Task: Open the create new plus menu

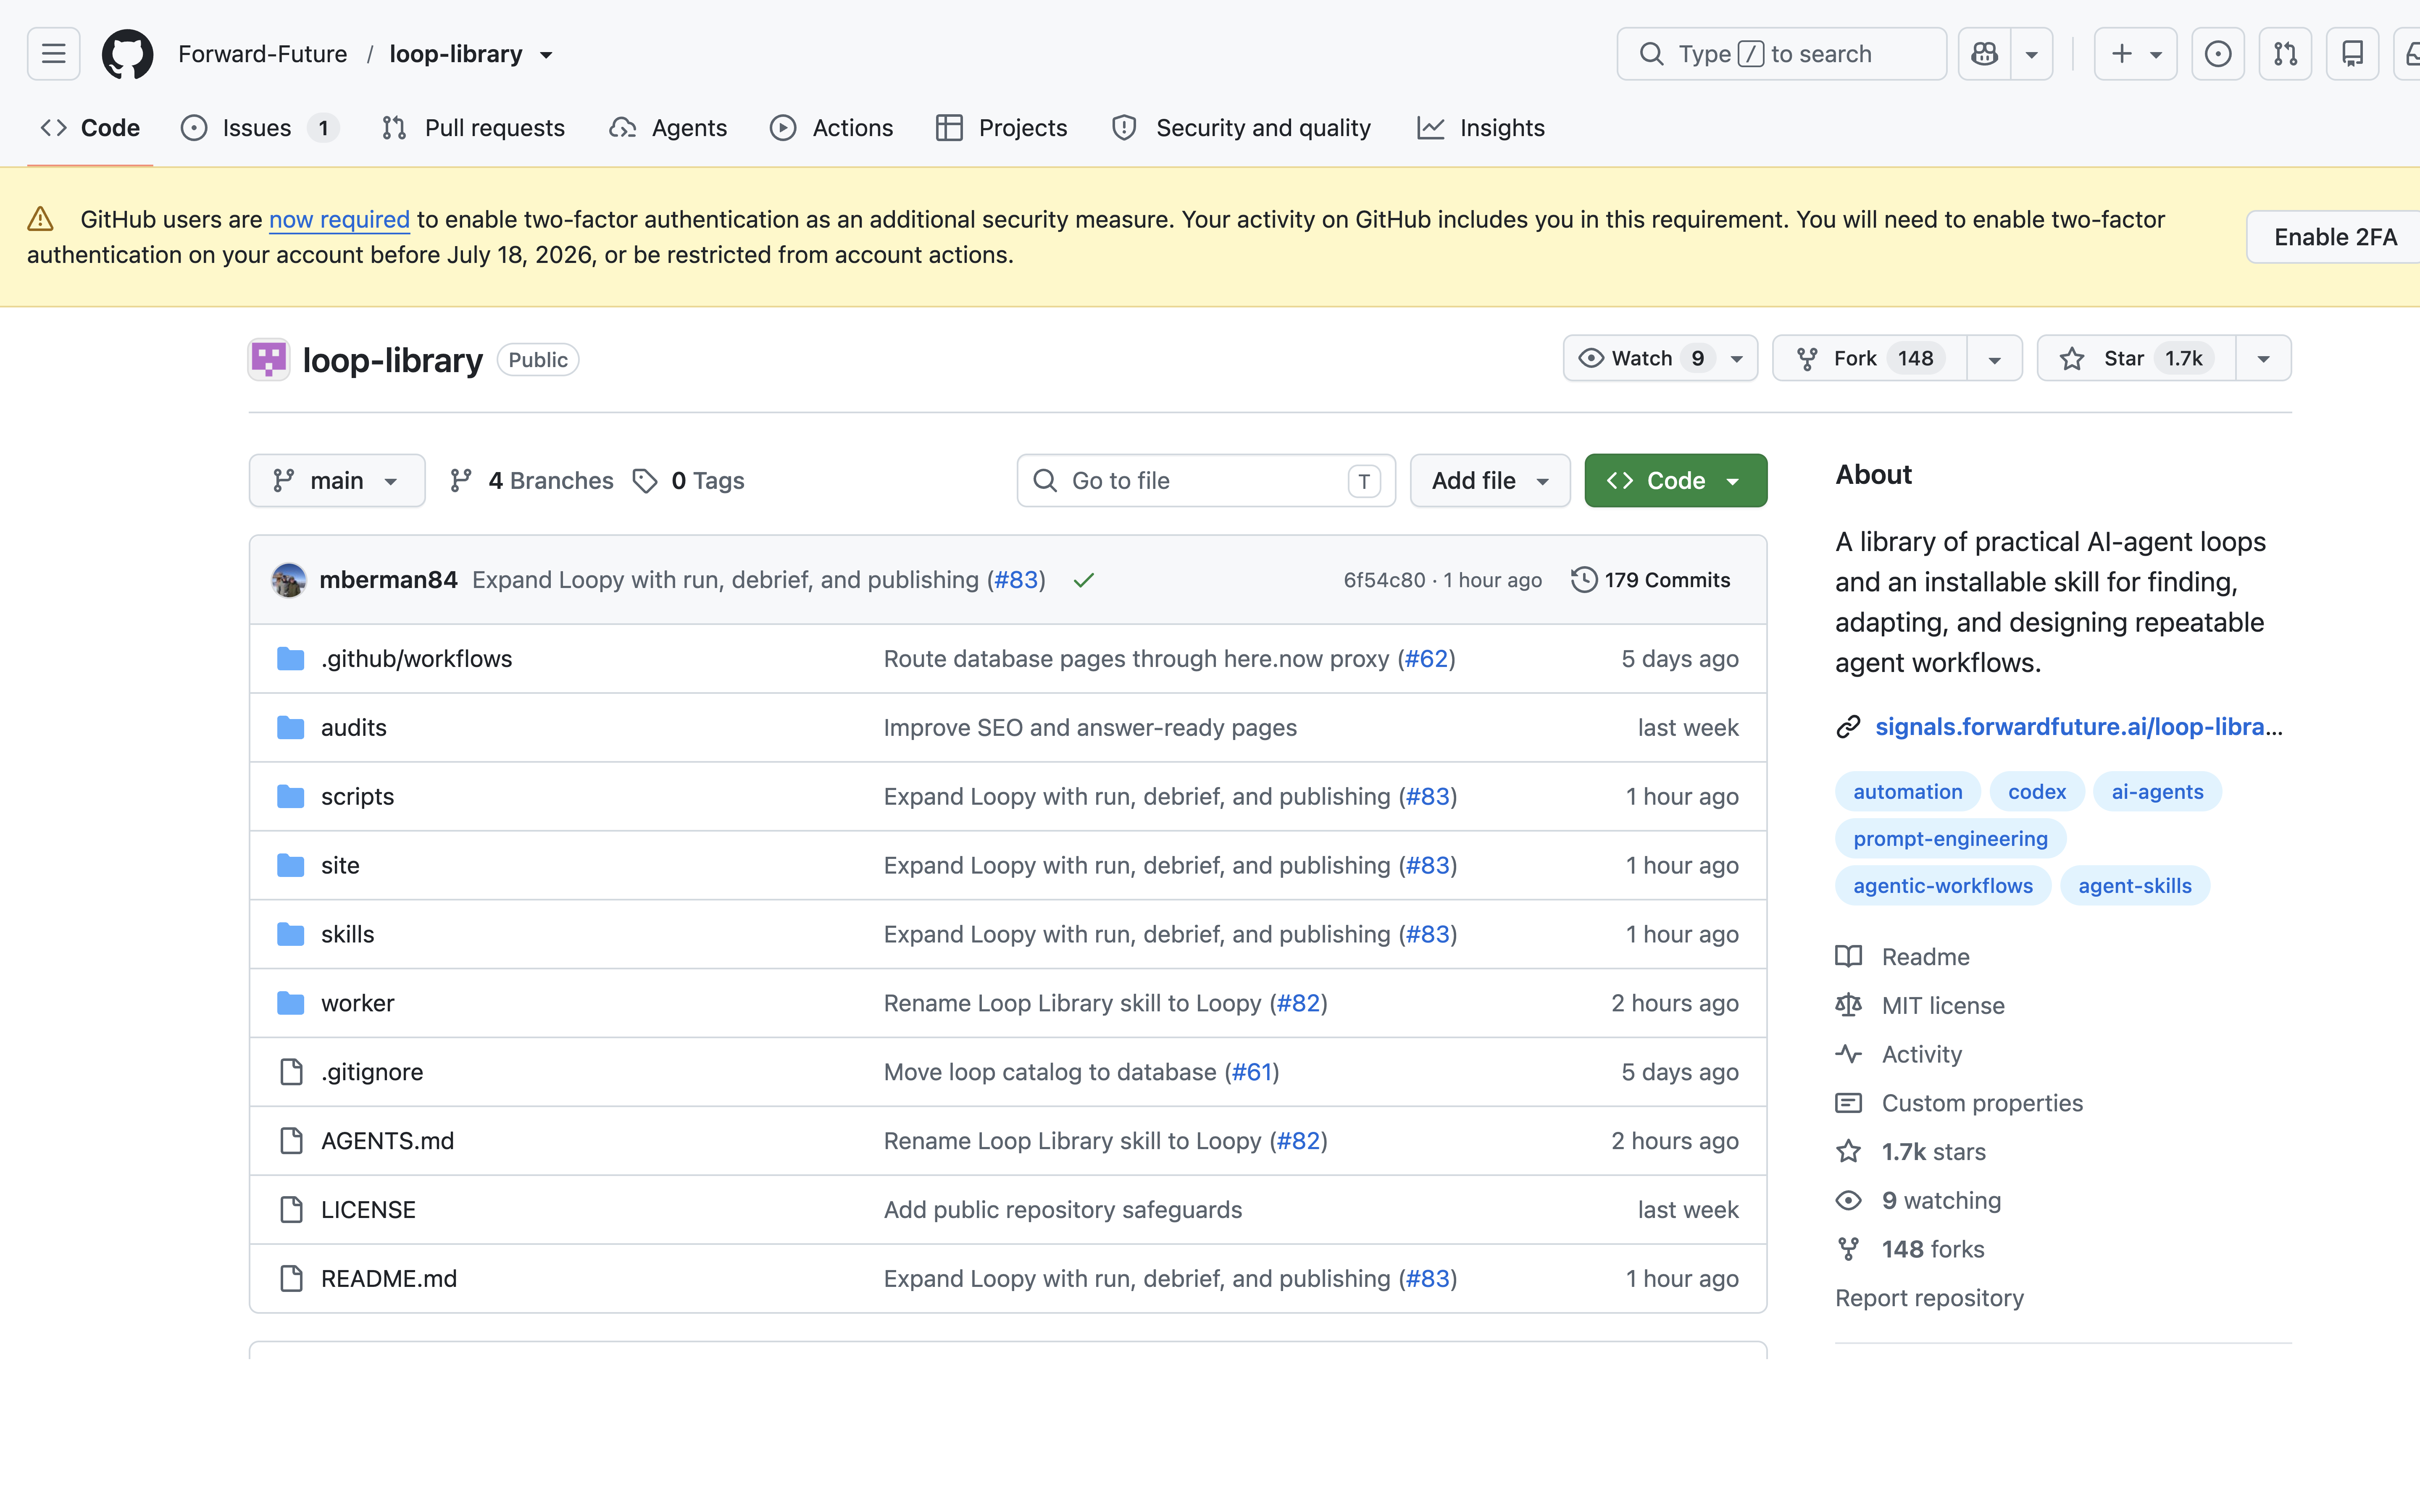Action: point(2135,54)
